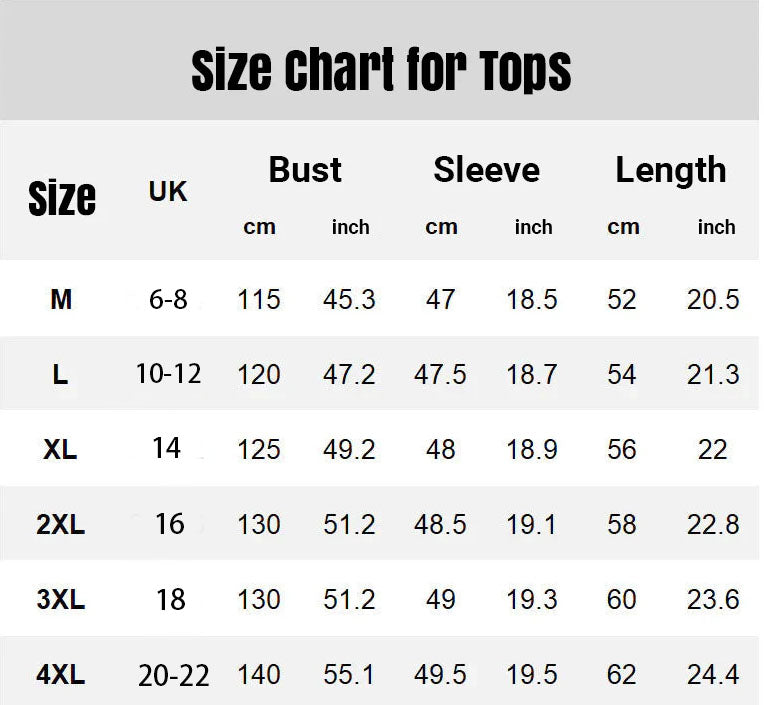Click the Sleeve column heading

coord(486,170)
